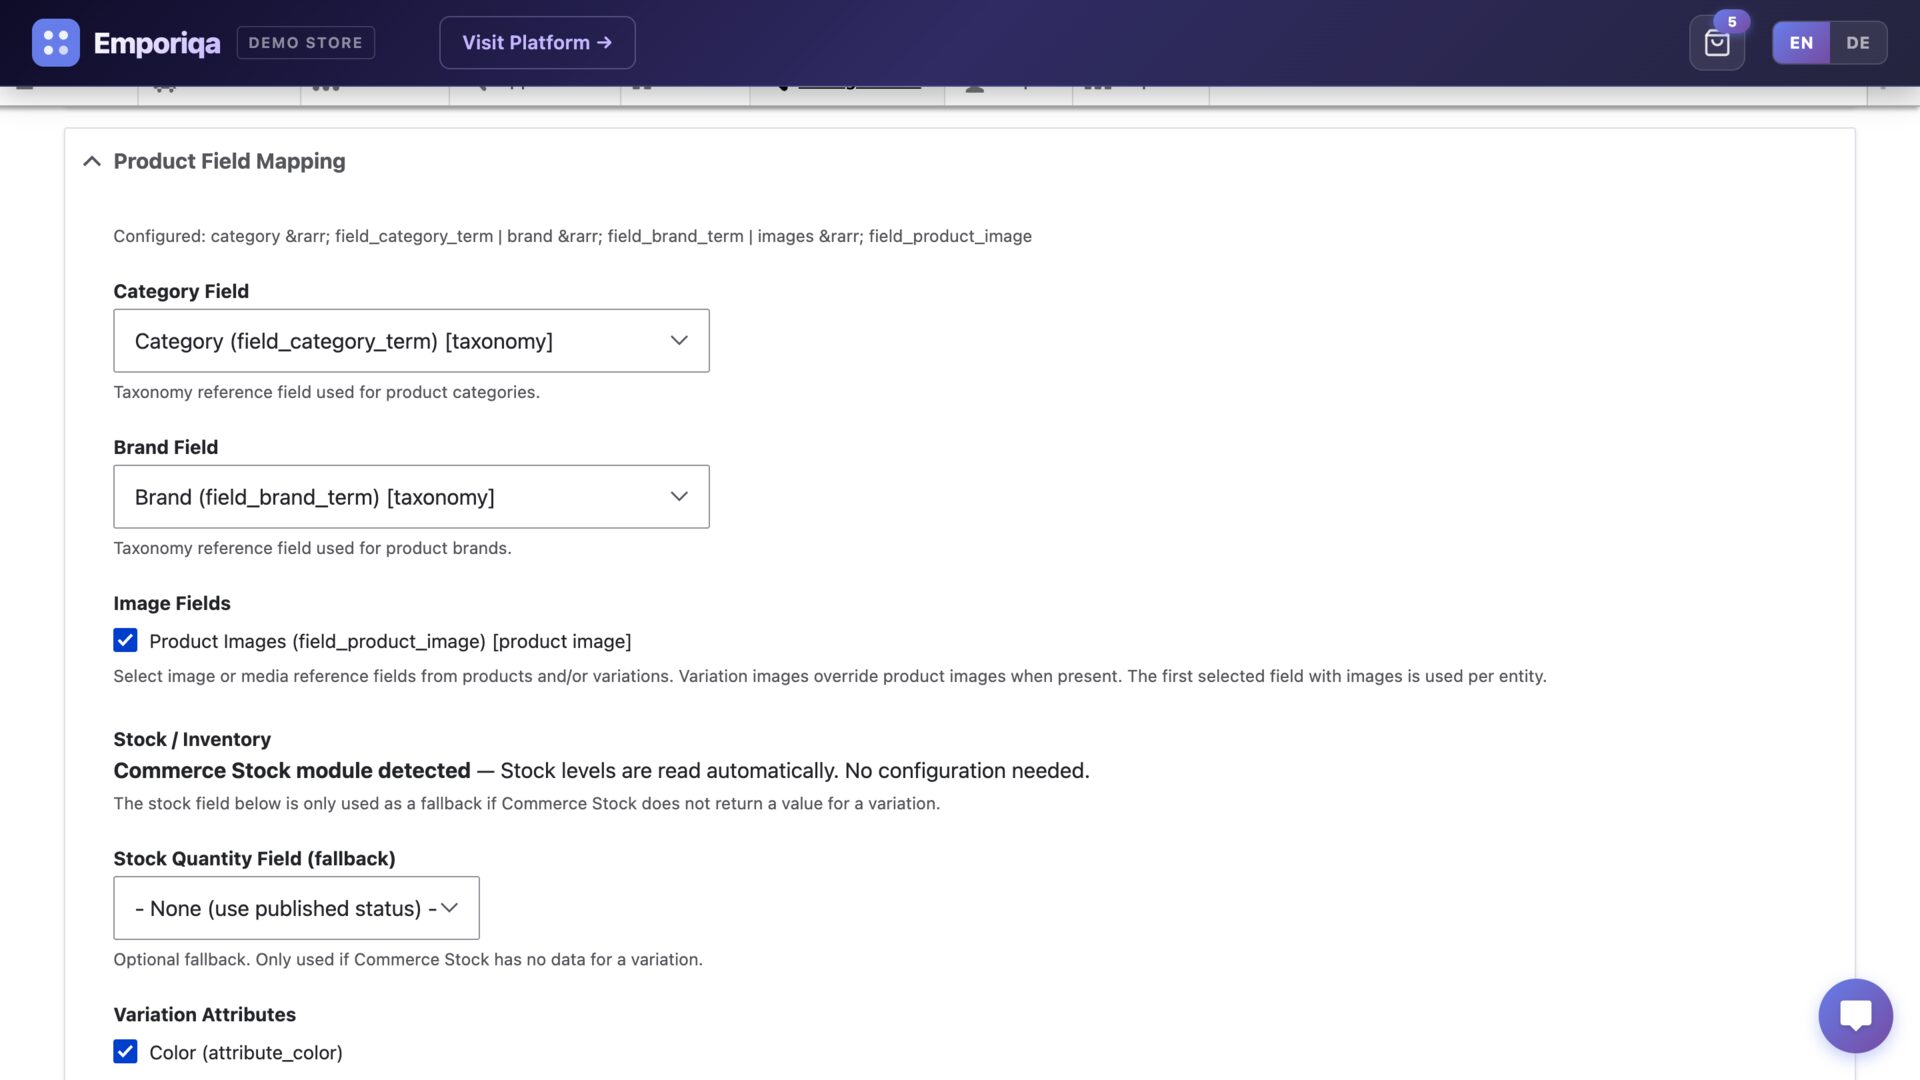Click the 5-count badge on the cart
This screenshot has height=1080, width=1920.
tap(1733, 21)
